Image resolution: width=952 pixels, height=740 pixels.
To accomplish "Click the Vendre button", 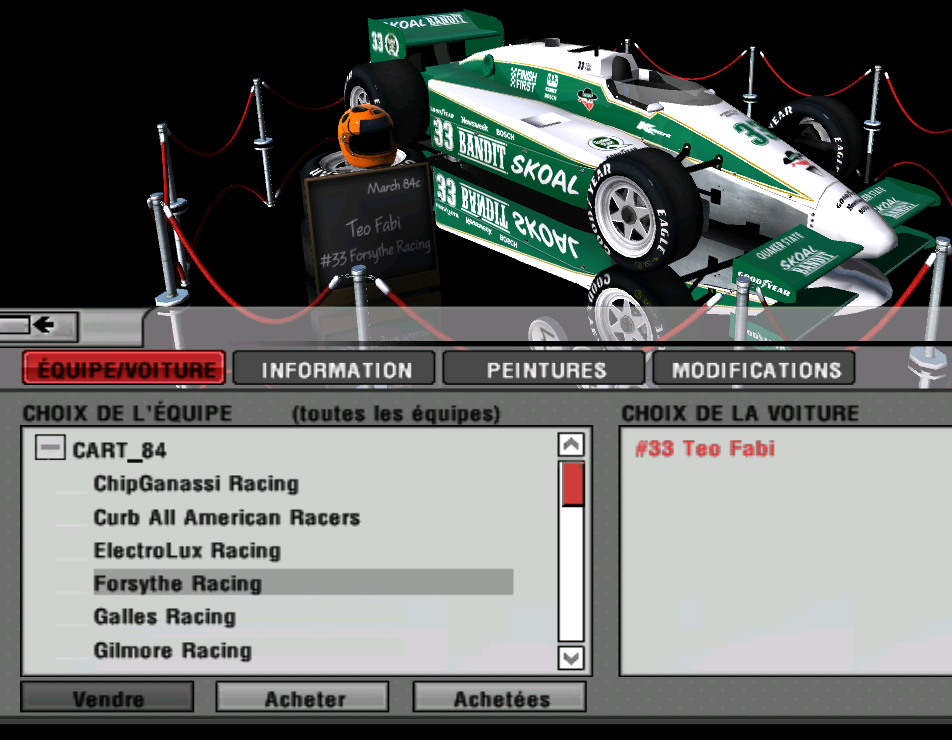I will pos(107,697).
